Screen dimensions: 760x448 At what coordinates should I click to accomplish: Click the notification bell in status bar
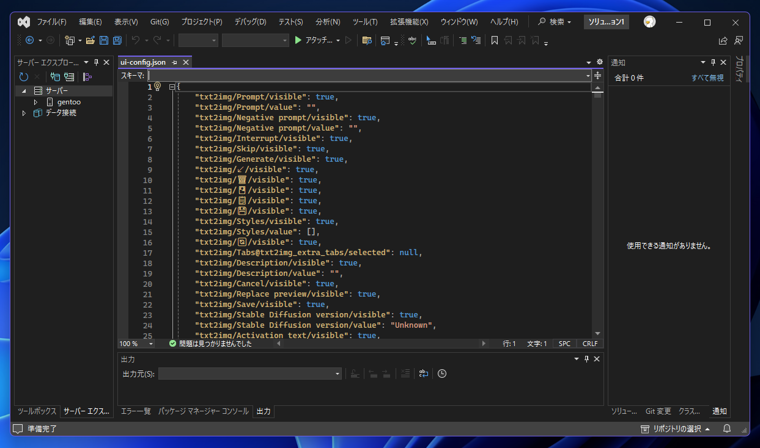pos(727,429)
